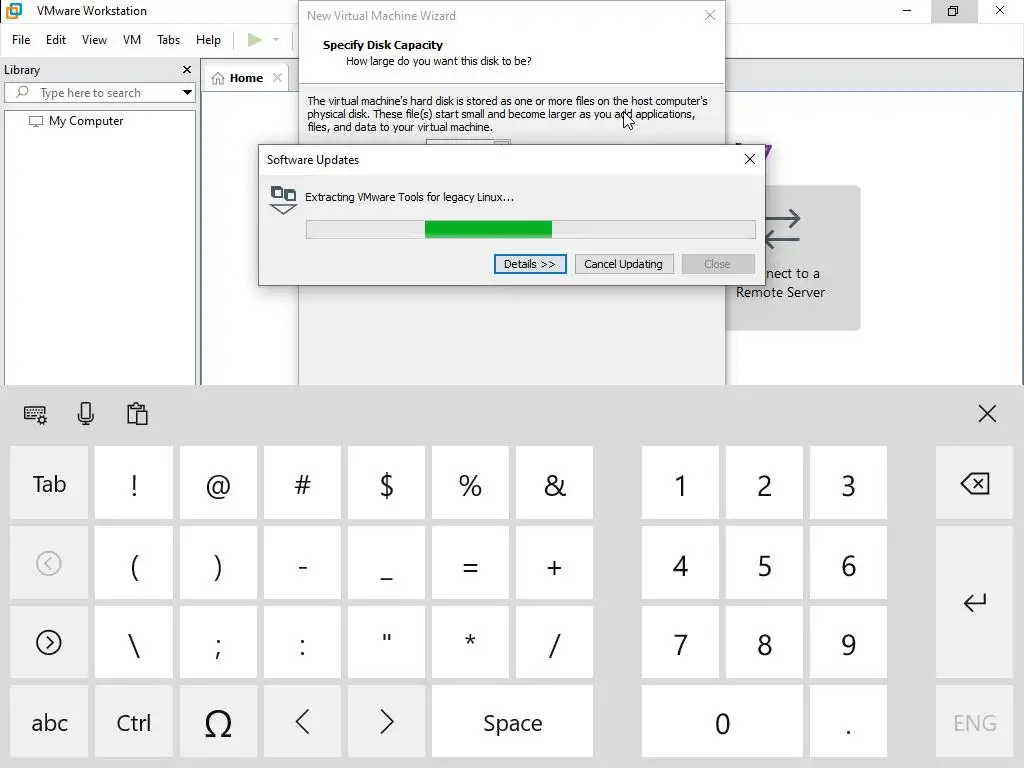Open the Power On dropdown arrow

[x=276, y=40]
